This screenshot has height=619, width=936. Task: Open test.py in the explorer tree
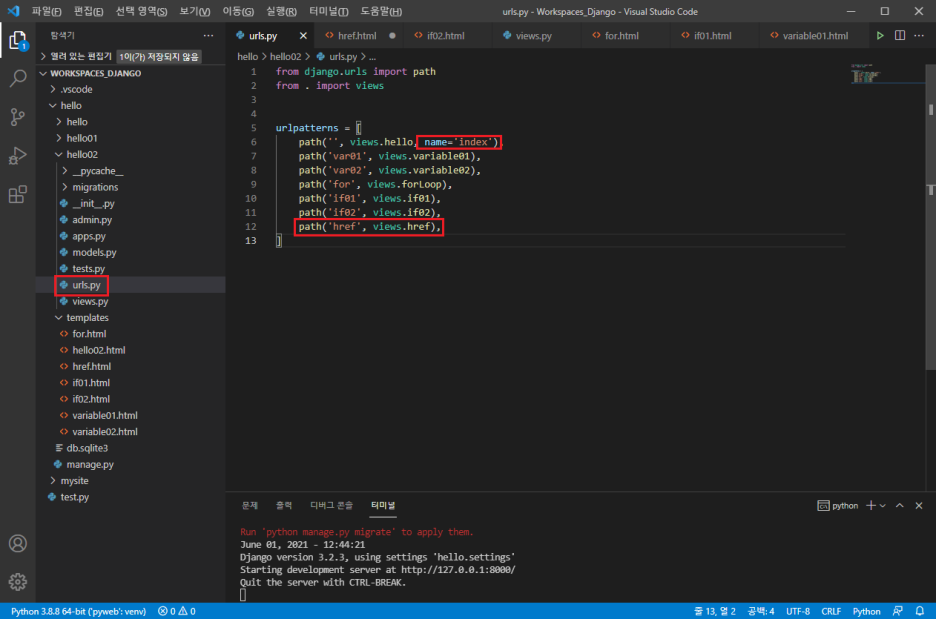click(75, 497)
